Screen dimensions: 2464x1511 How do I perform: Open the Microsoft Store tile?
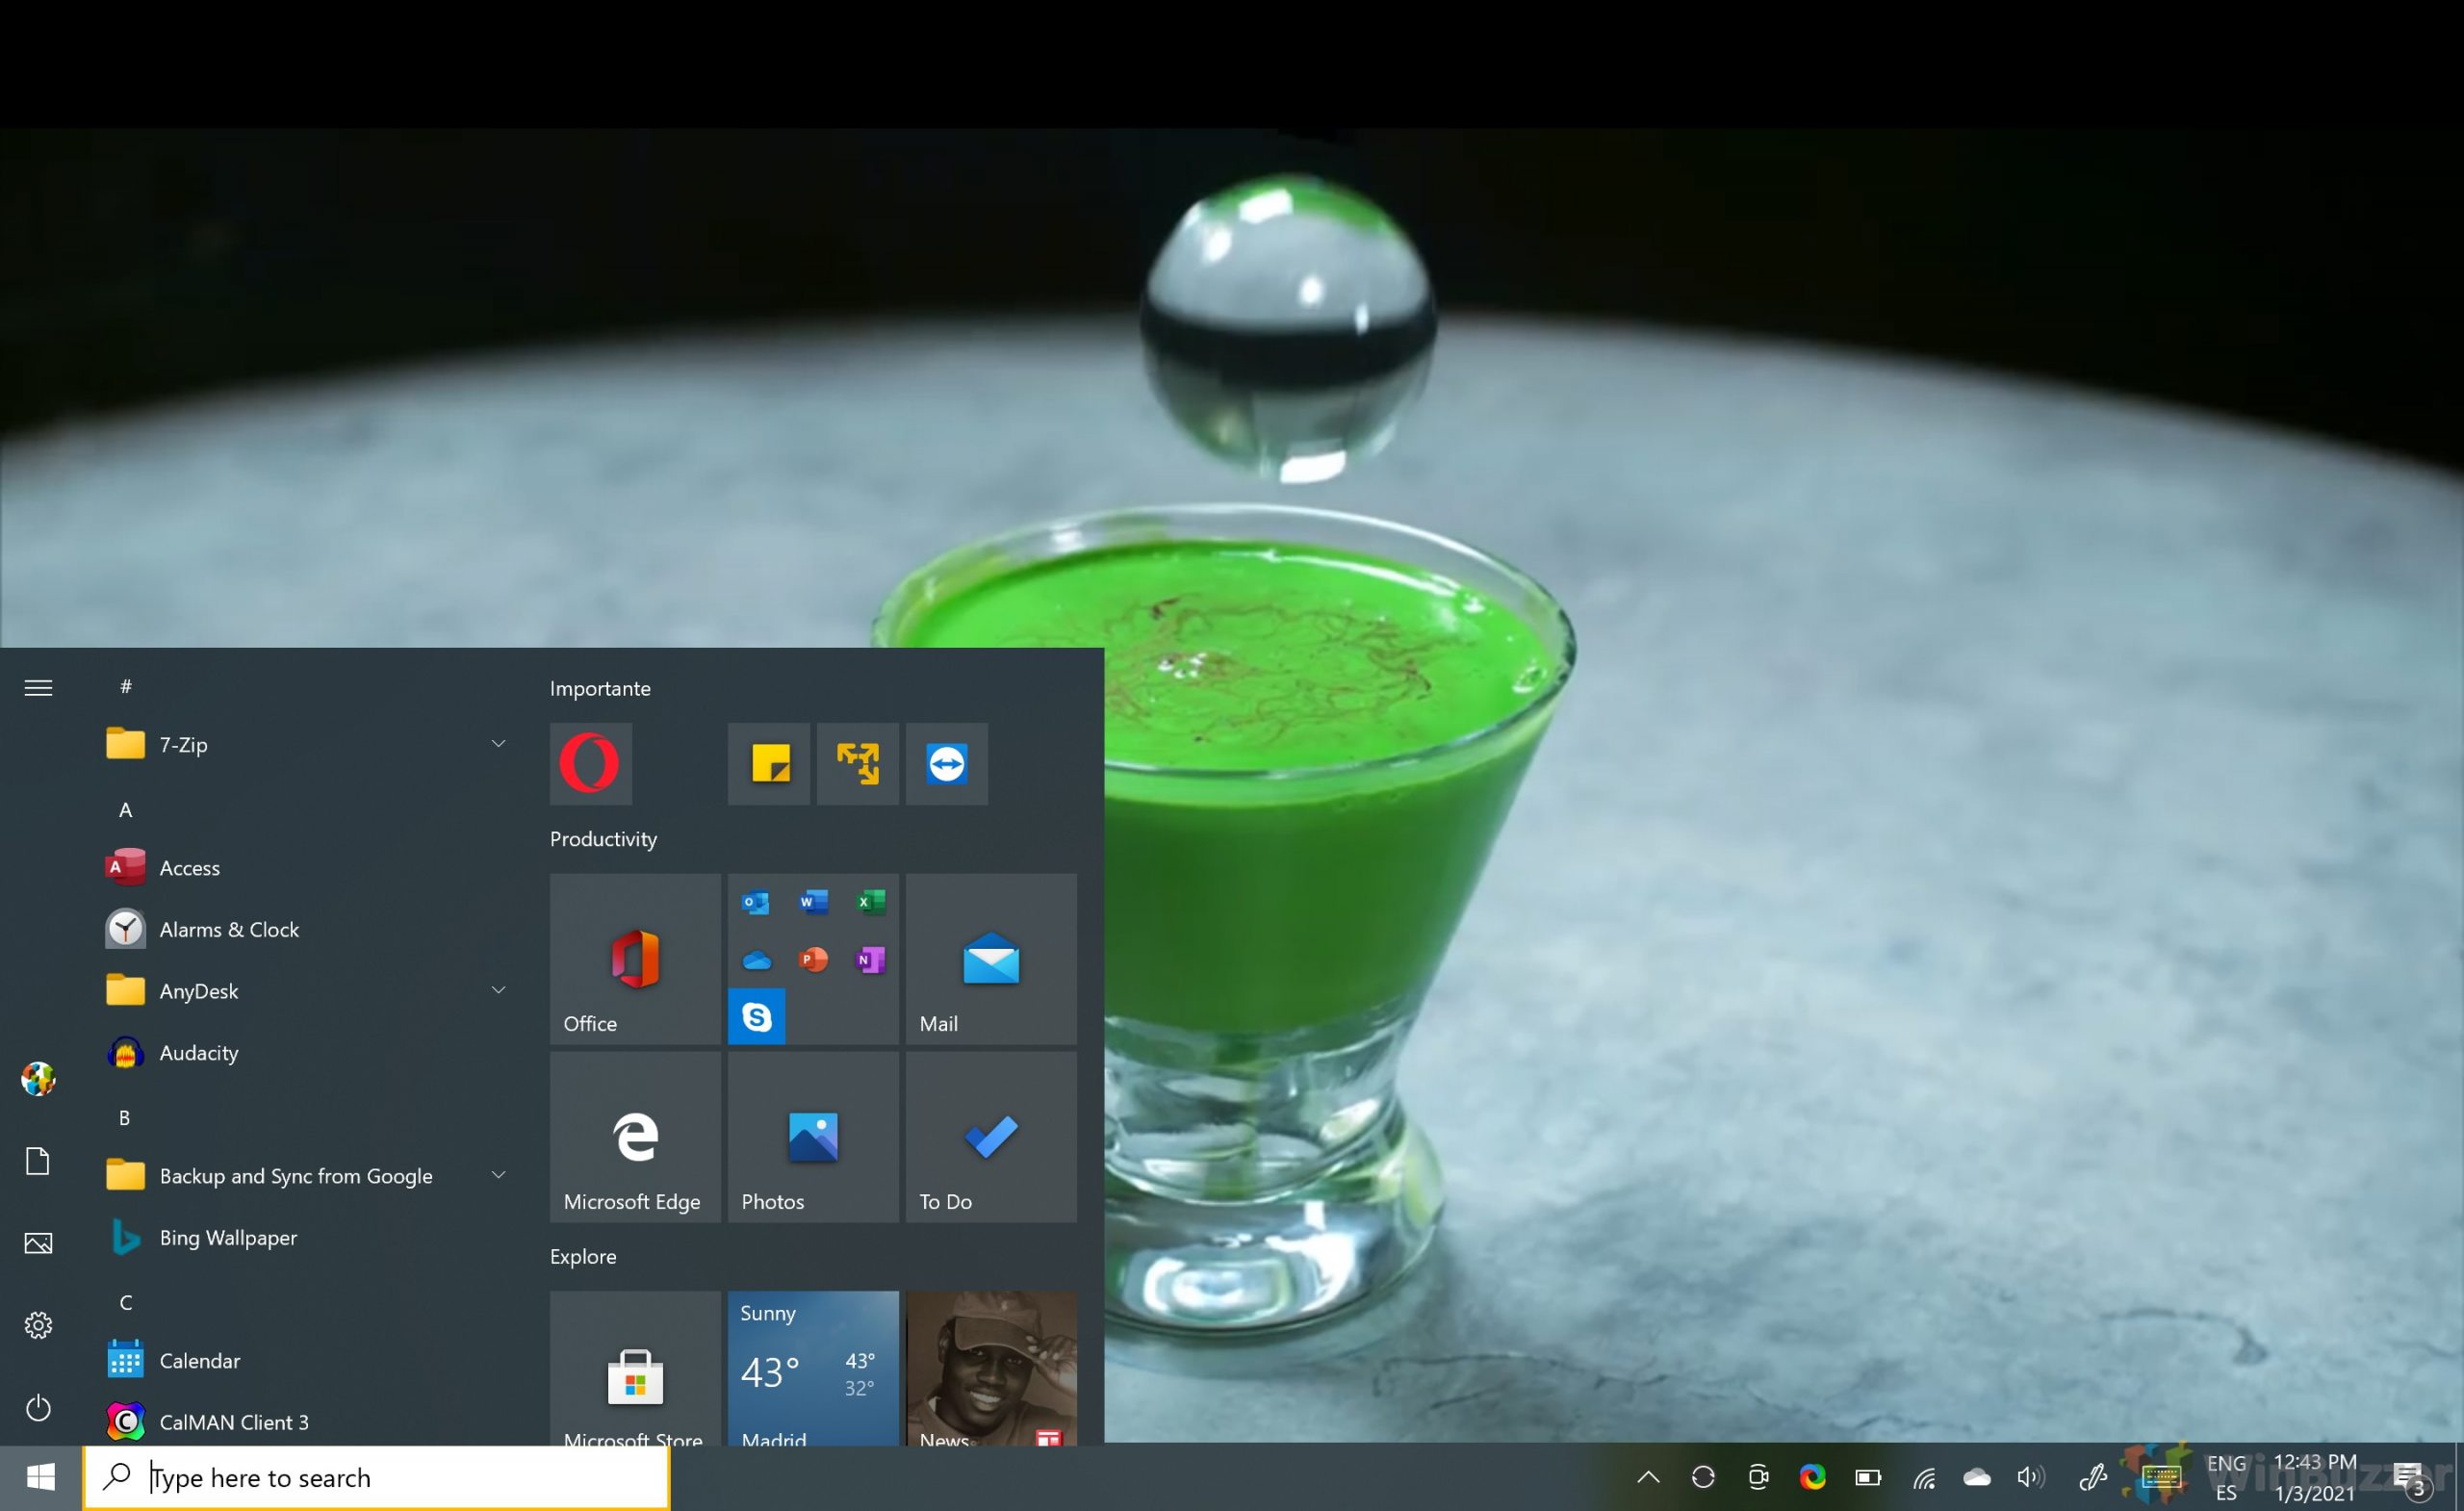[x=635, y=1367]
